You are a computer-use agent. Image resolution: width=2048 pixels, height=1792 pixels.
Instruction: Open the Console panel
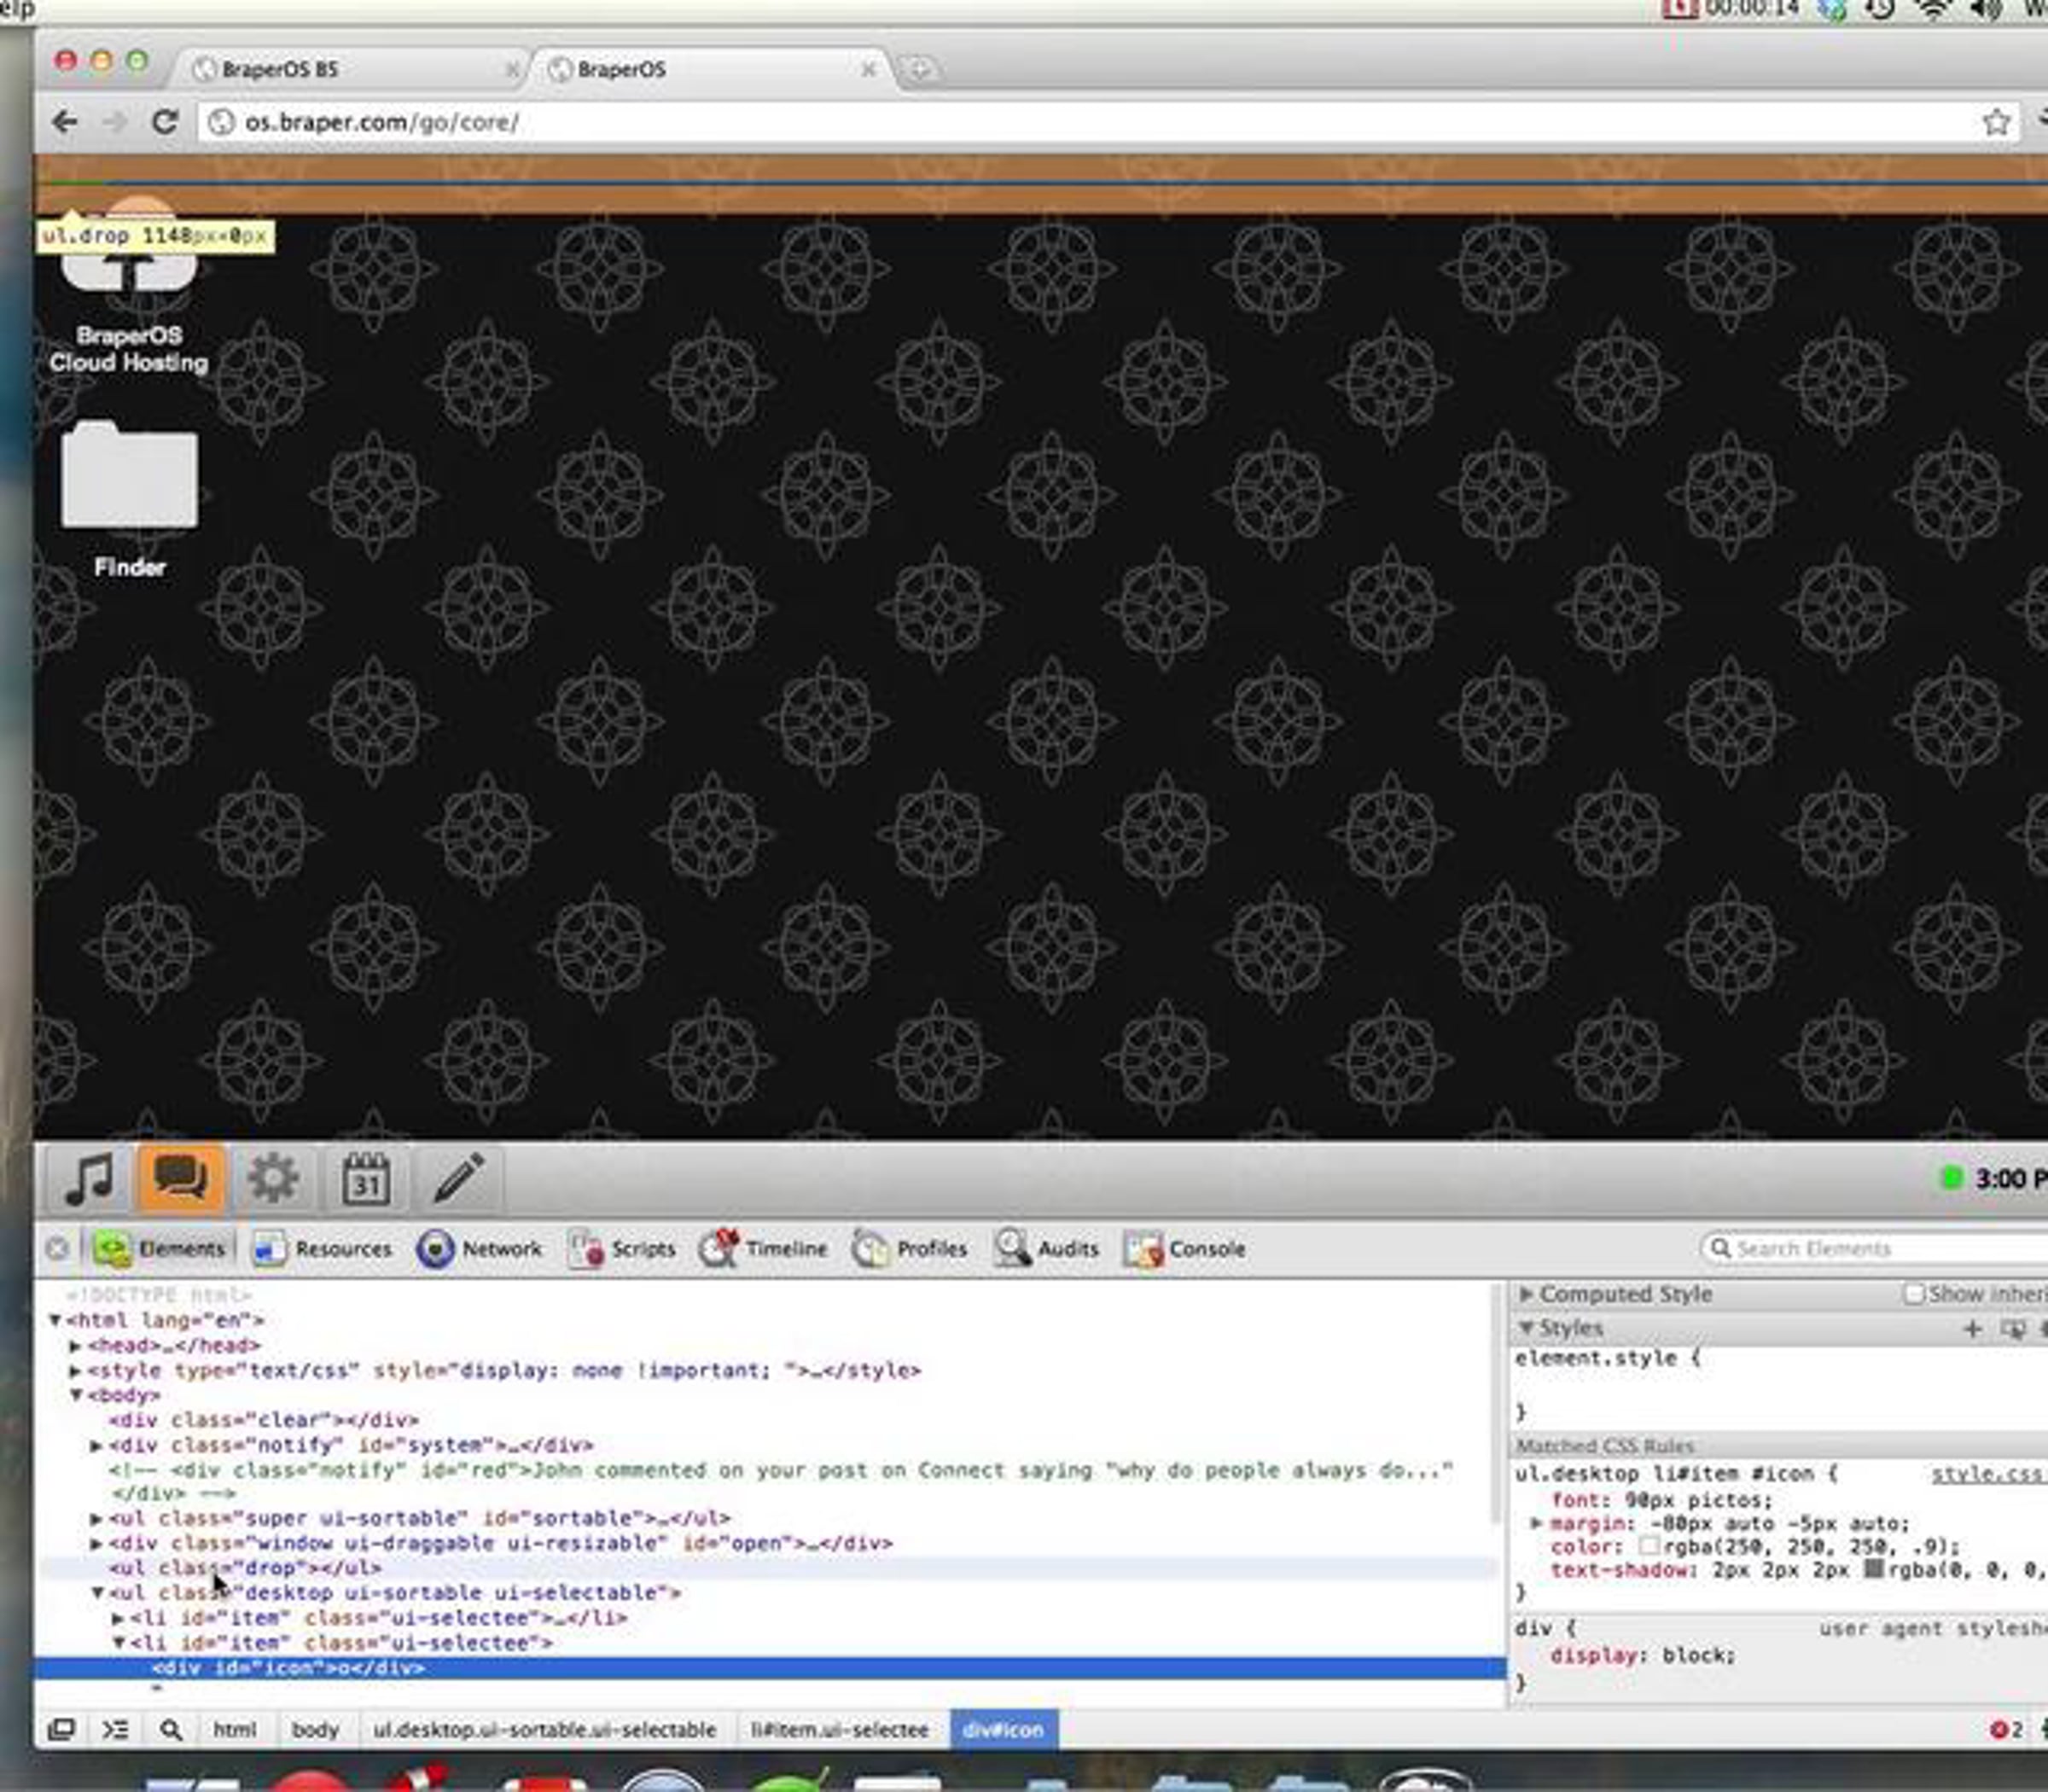(1185, 1249)
